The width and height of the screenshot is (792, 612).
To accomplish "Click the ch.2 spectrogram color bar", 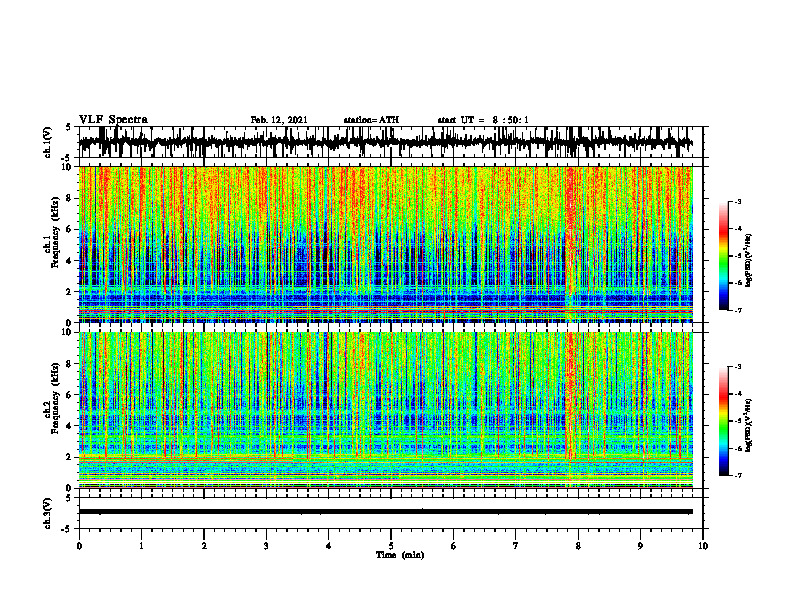I will (x=723, y=421).
